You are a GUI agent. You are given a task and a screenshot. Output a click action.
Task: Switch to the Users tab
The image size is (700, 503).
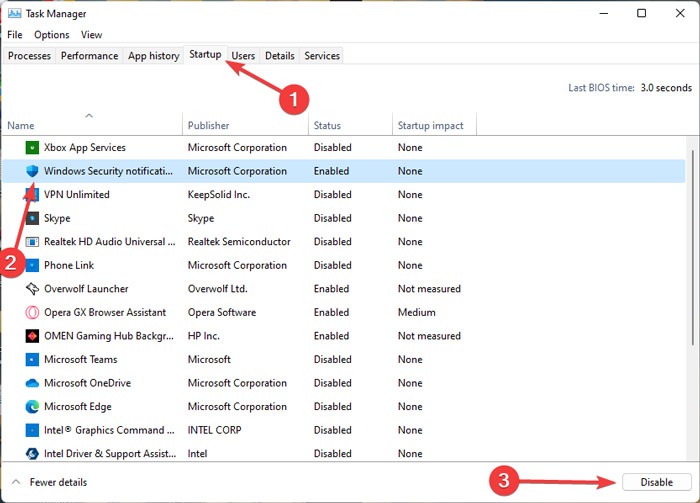coord(243,56)
